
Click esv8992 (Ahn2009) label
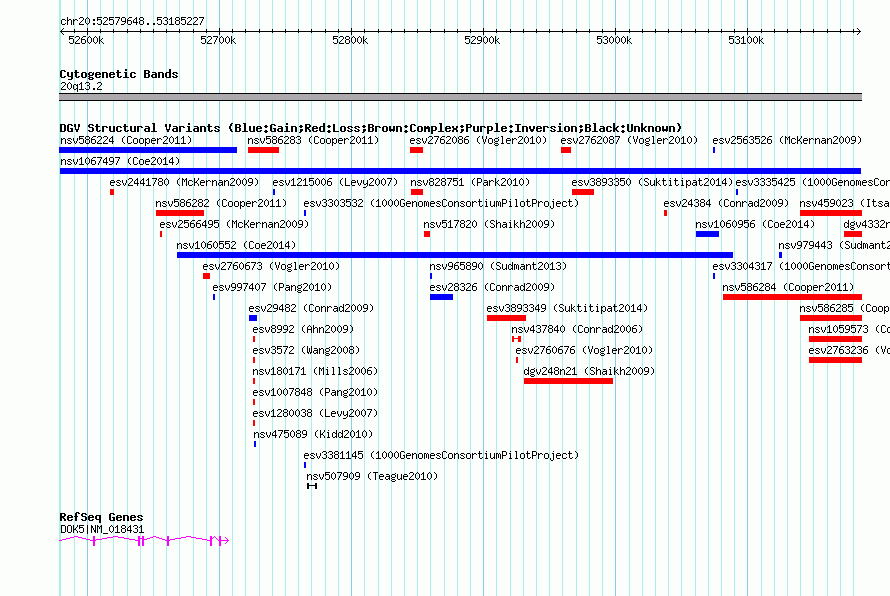coord(303,329)
